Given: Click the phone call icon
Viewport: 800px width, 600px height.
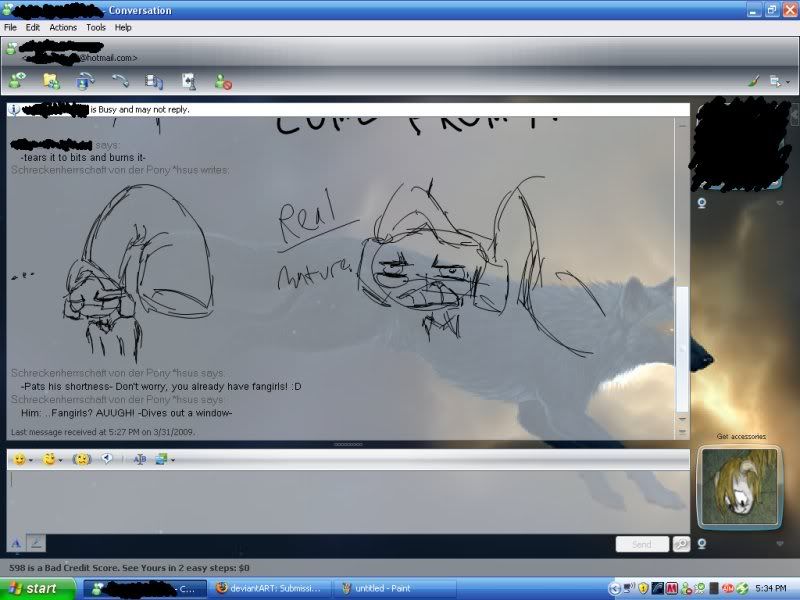Looking at the screenshot, I should (x=120, y=81).
